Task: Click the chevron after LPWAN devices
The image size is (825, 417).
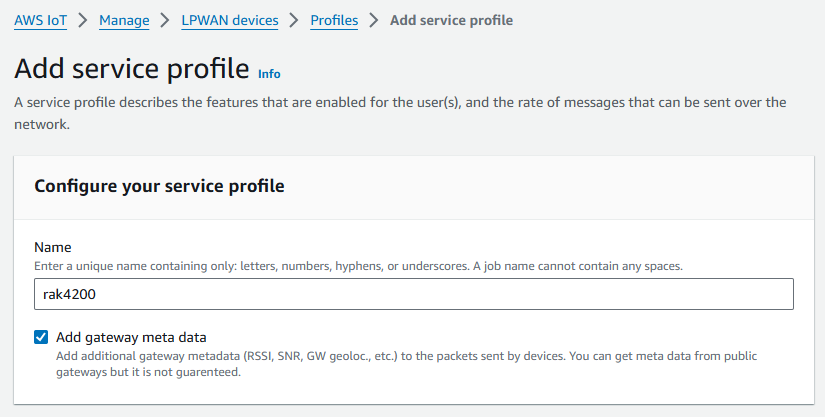Action: 294,21
